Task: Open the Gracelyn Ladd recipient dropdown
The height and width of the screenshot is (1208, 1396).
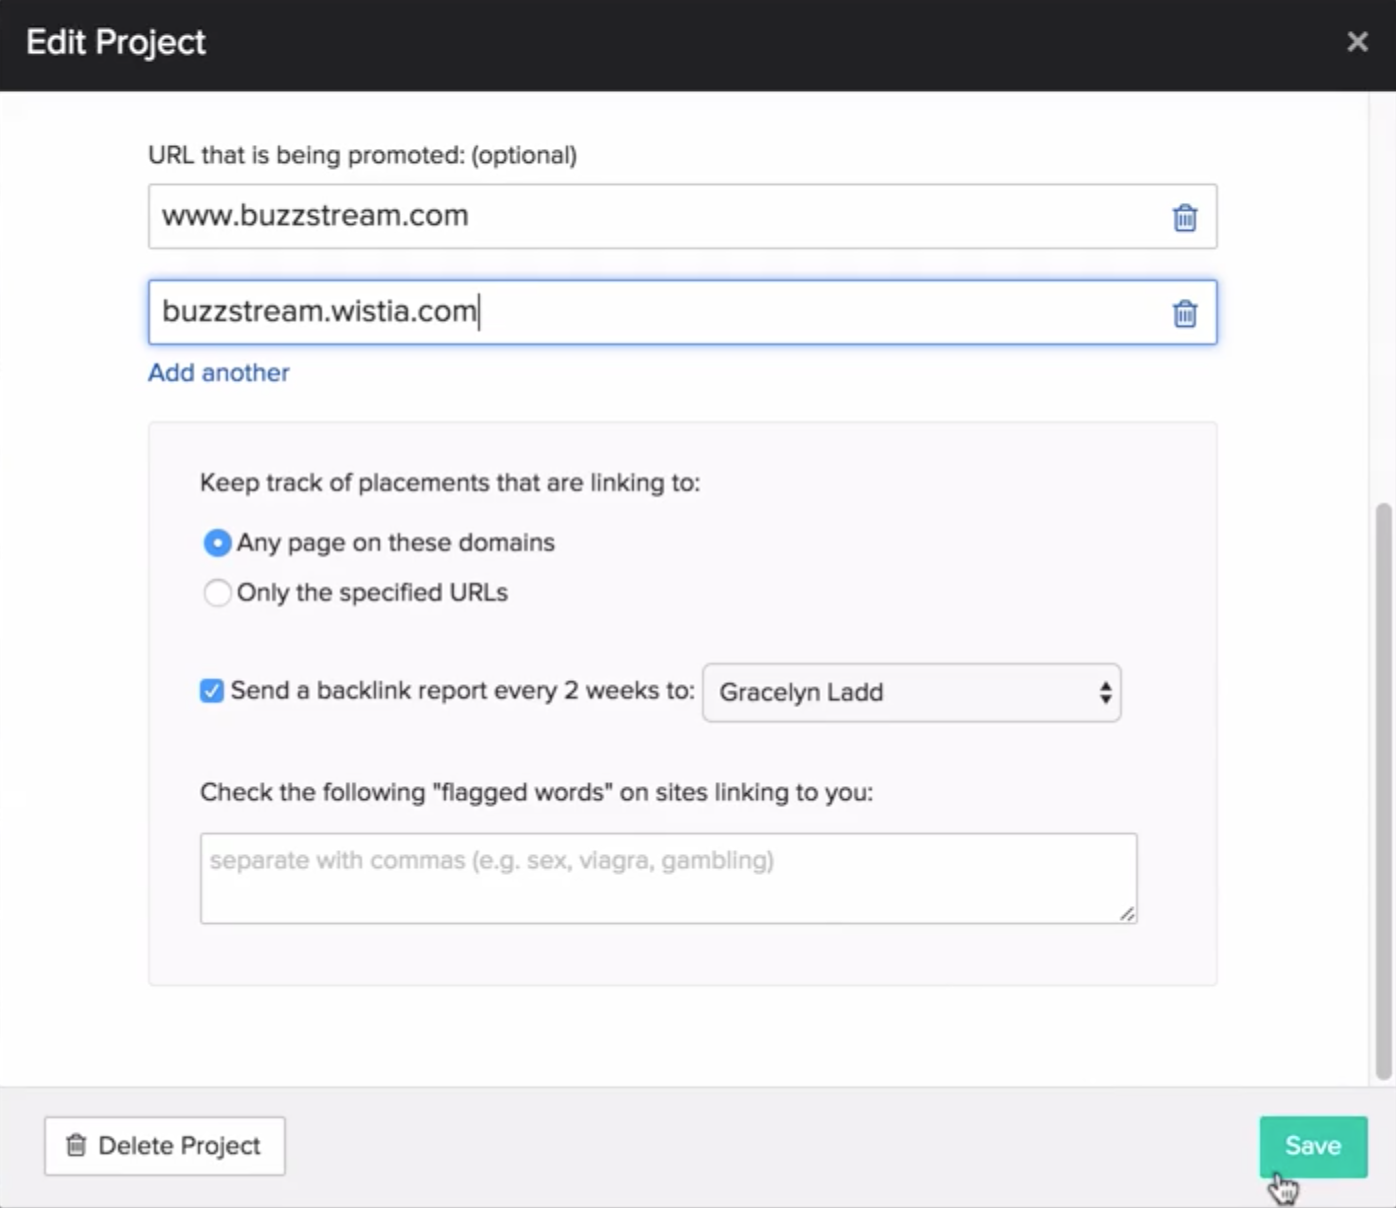Action: [911, 692]
